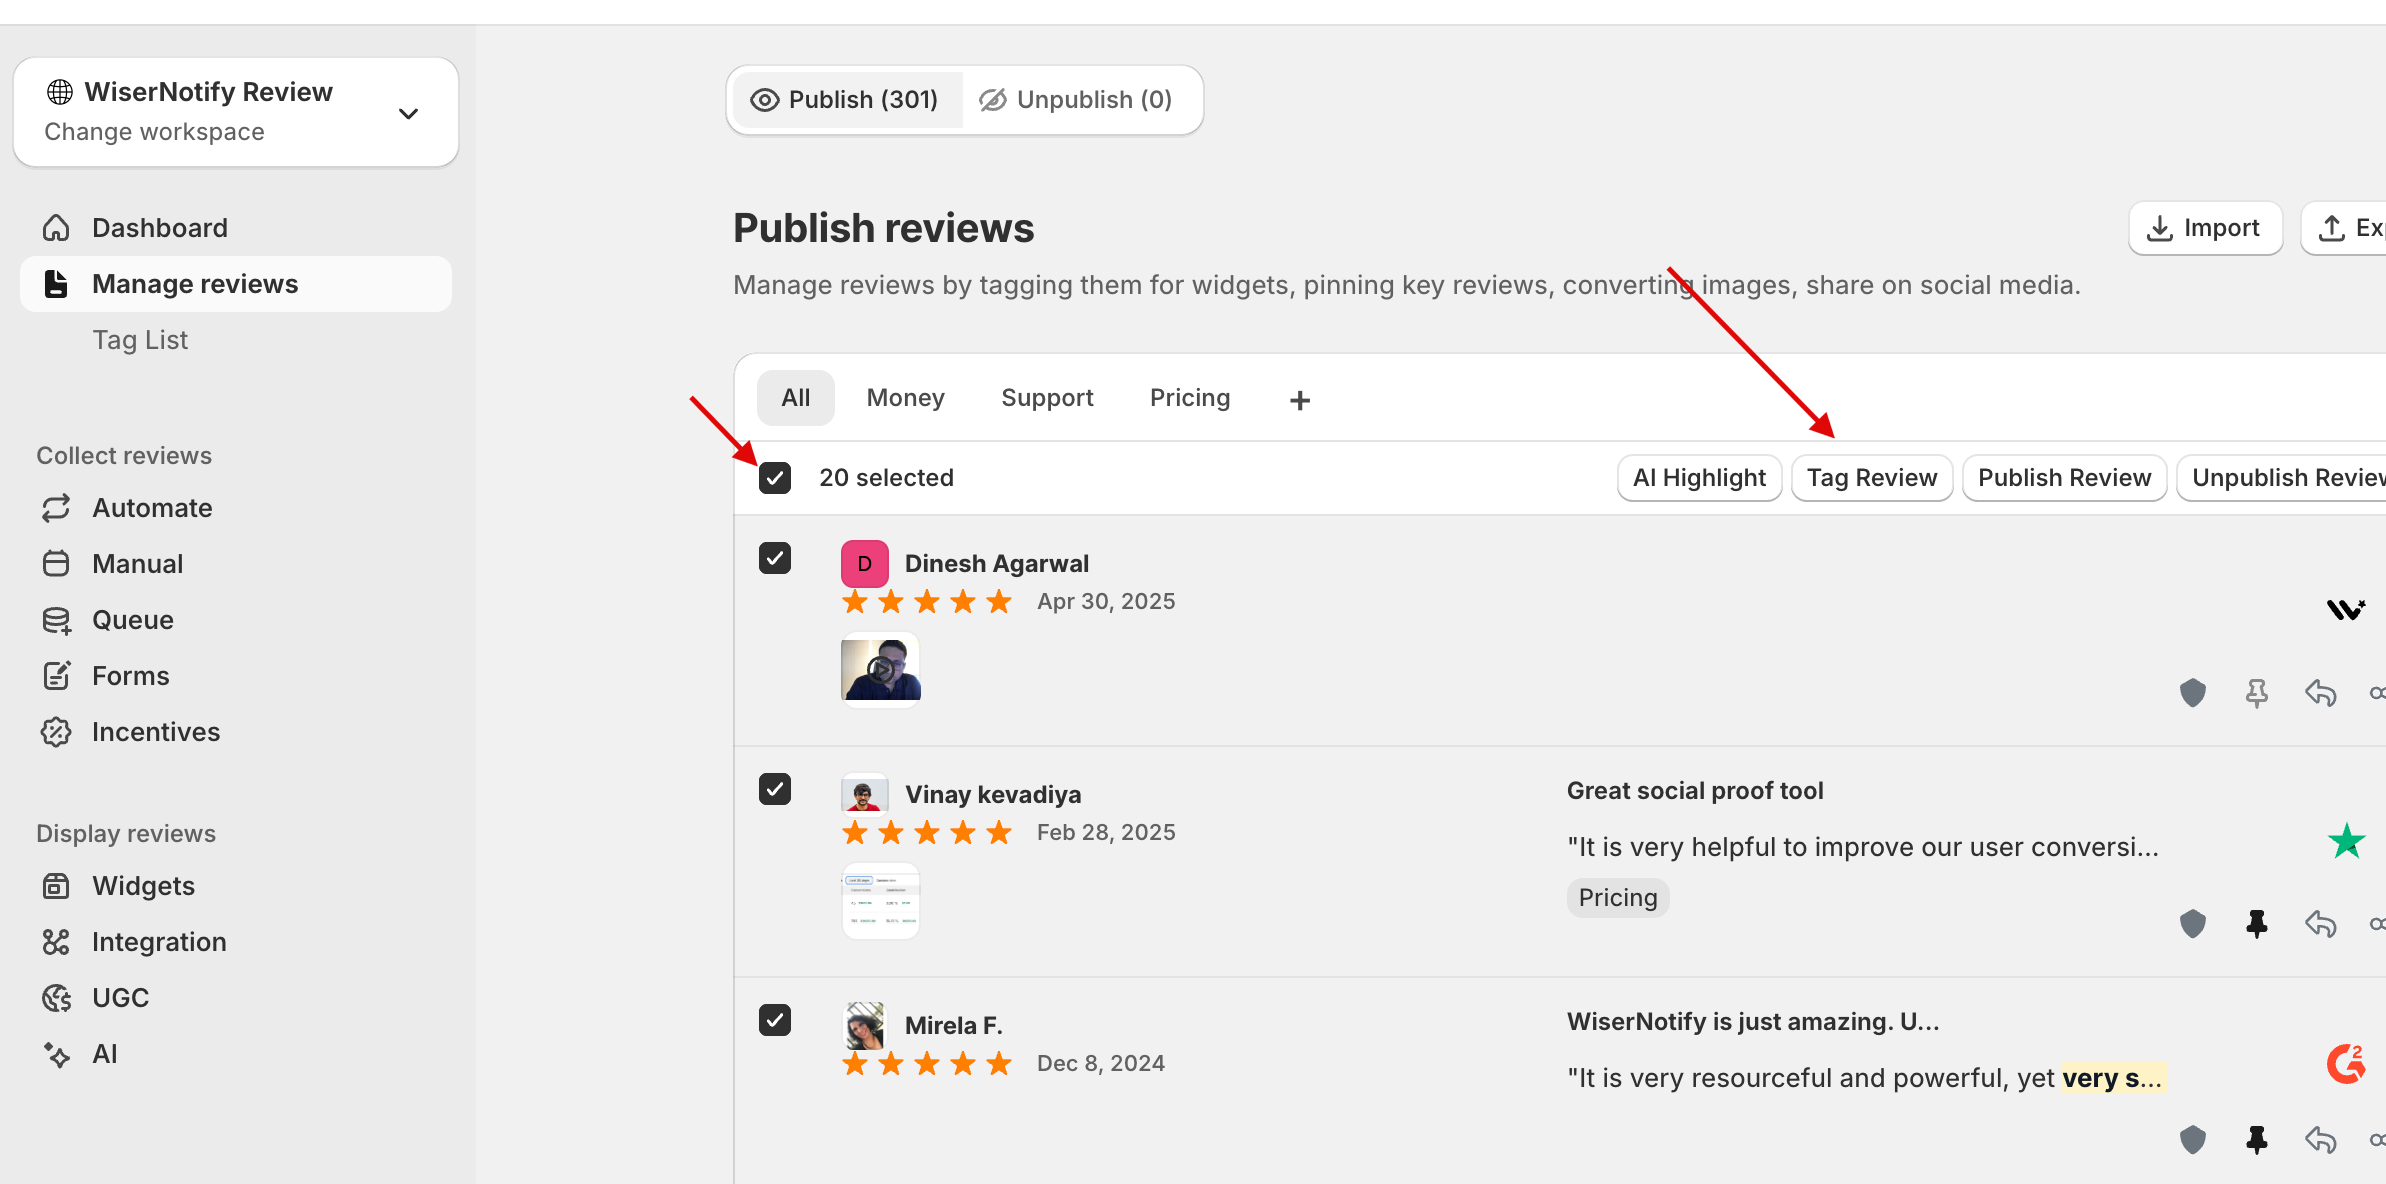Click the Import button
The height and width of the screenshot is (1184, 2386).
[x=2204, y=228]
